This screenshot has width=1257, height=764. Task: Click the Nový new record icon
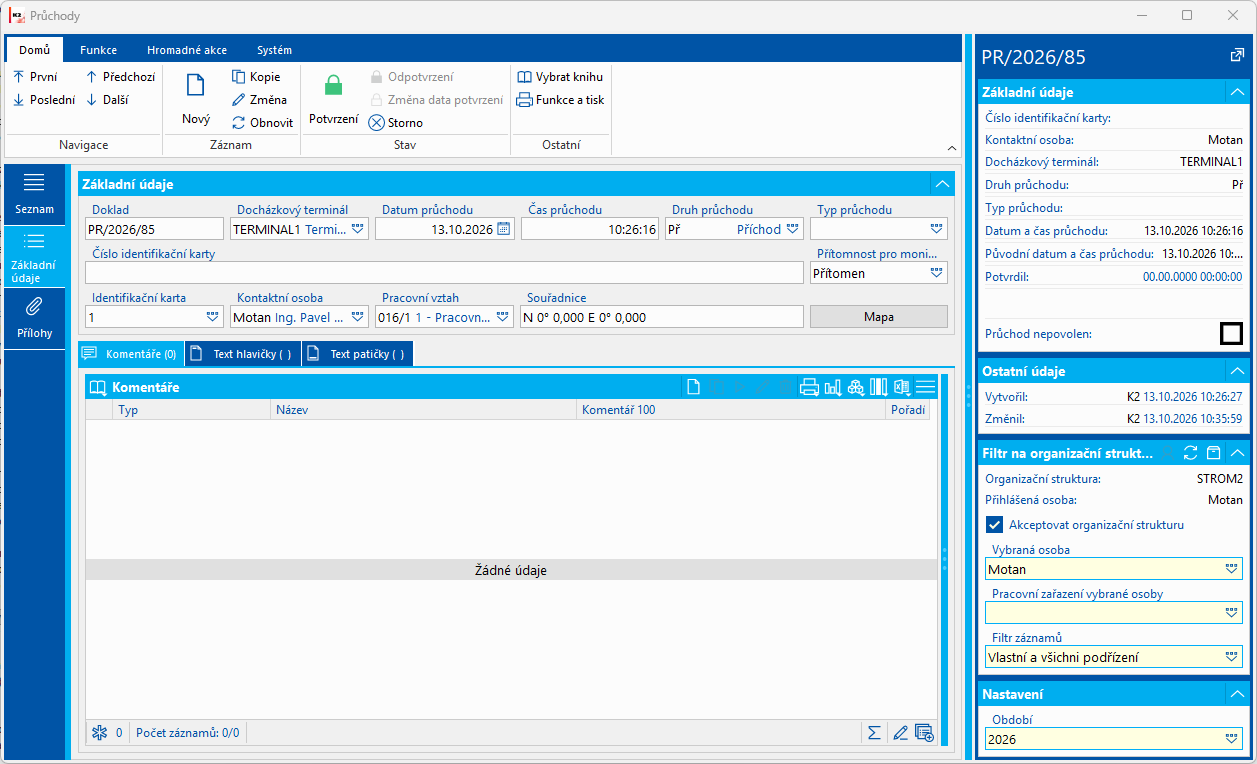coord(196,85)
